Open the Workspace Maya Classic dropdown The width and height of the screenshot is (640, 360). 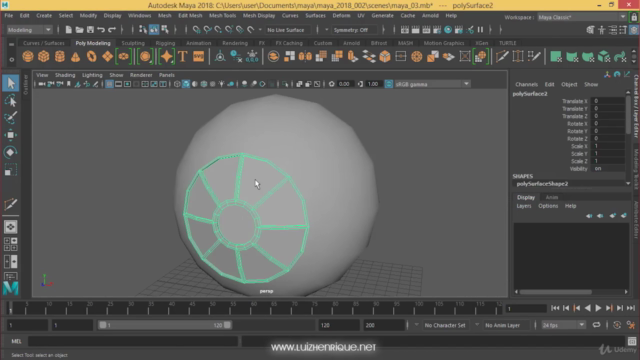tap(582, 17)
